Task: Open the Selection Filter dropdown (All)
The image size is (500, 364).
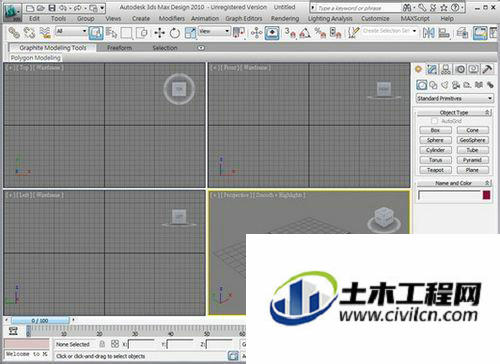Action: click(x=71, y=31)
